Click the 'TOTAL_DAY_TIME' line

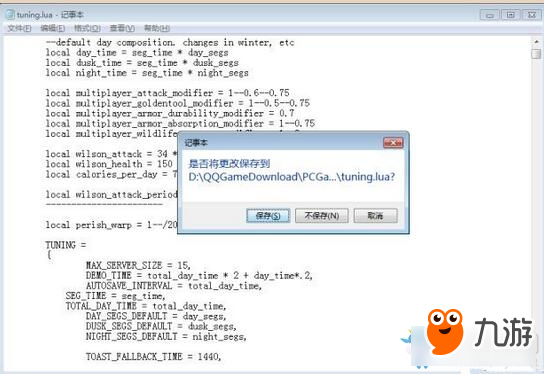point(146,306)
